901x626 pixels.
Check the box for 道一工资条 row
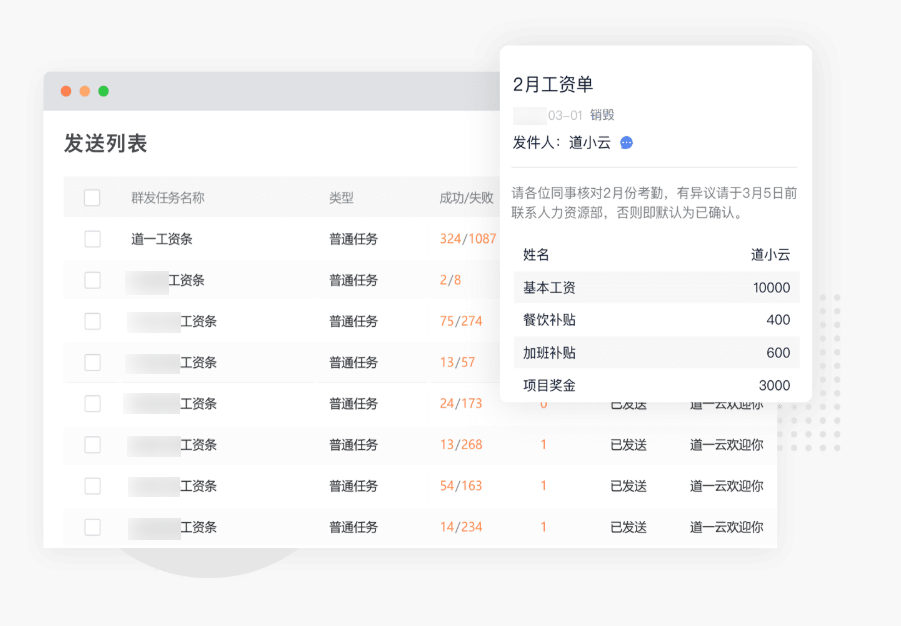92,239
